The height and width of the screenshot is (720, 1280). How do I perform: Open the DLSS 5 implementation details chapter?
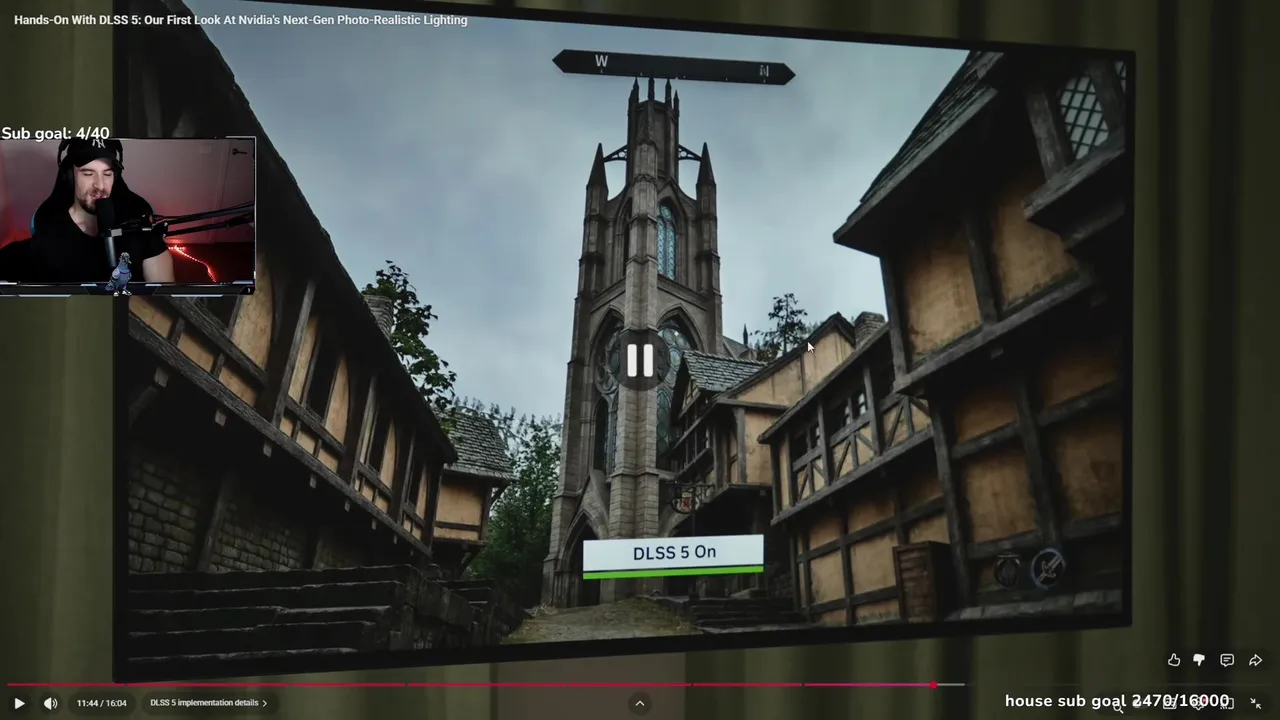[208, 703]
